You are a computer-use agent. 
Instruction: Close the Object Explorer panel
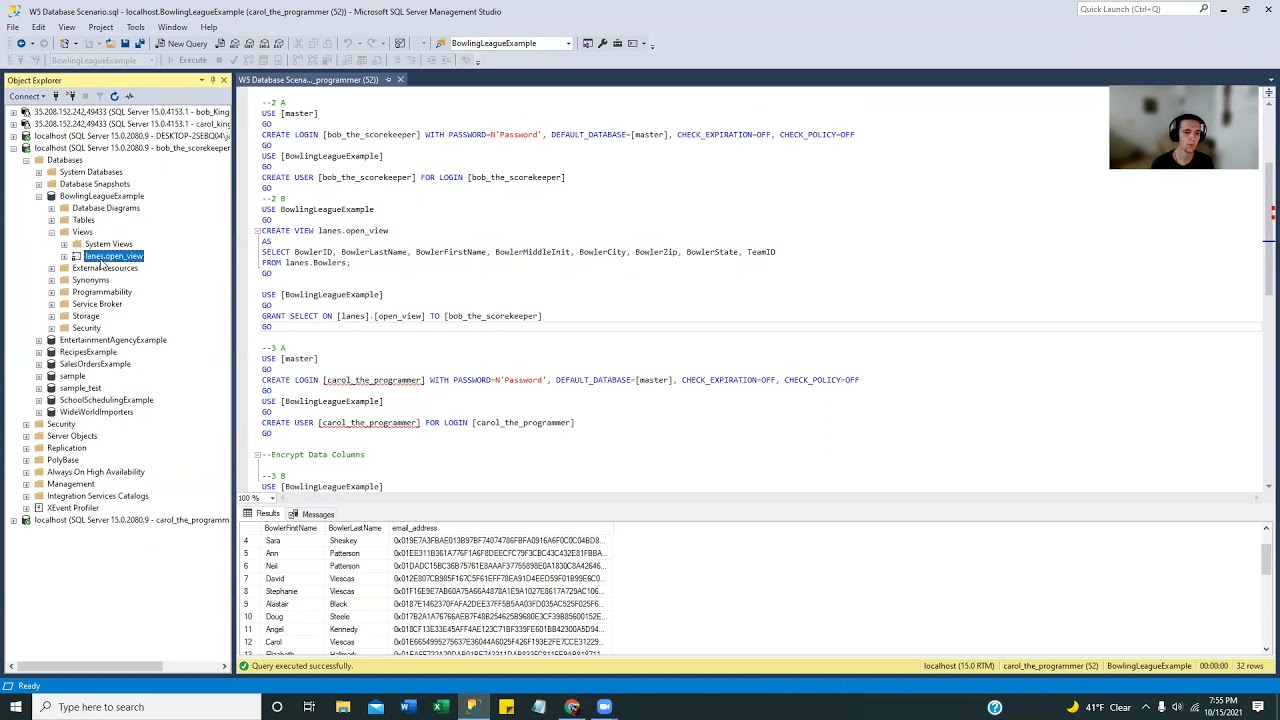(x=224, y=80)
